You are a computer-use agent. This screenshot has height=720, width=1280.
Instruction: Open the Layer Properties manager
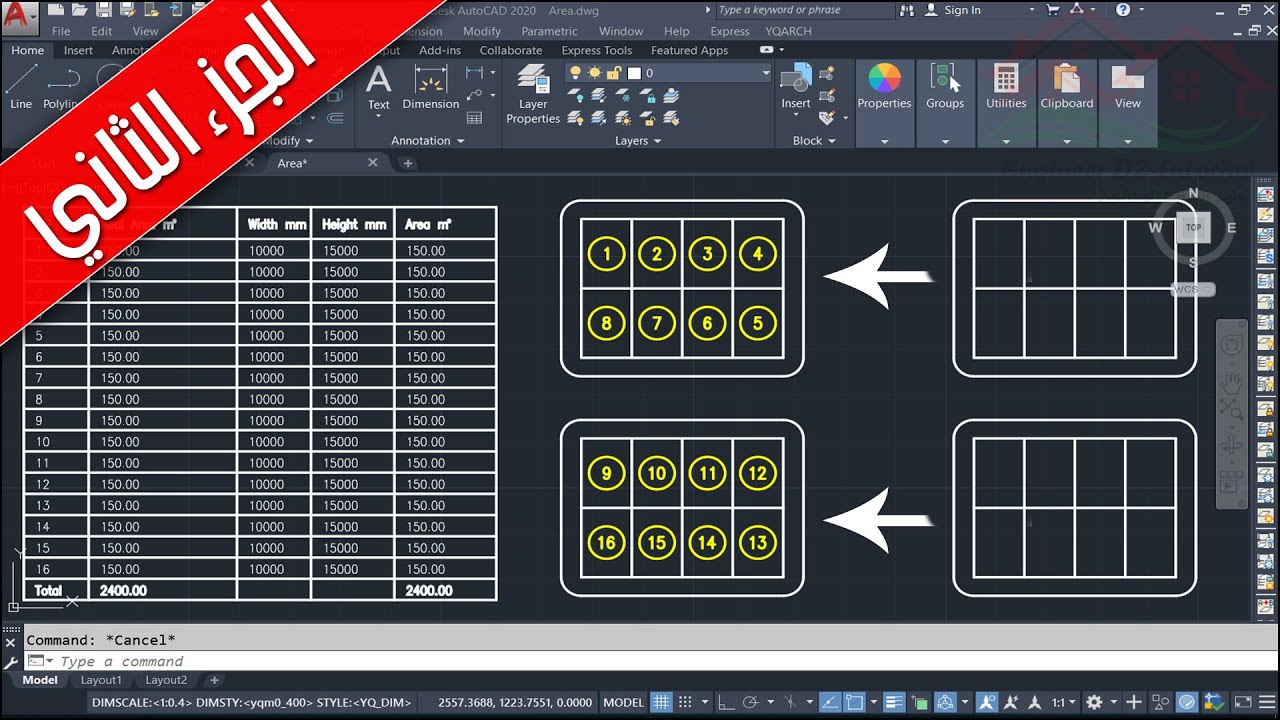click(533, 94)
